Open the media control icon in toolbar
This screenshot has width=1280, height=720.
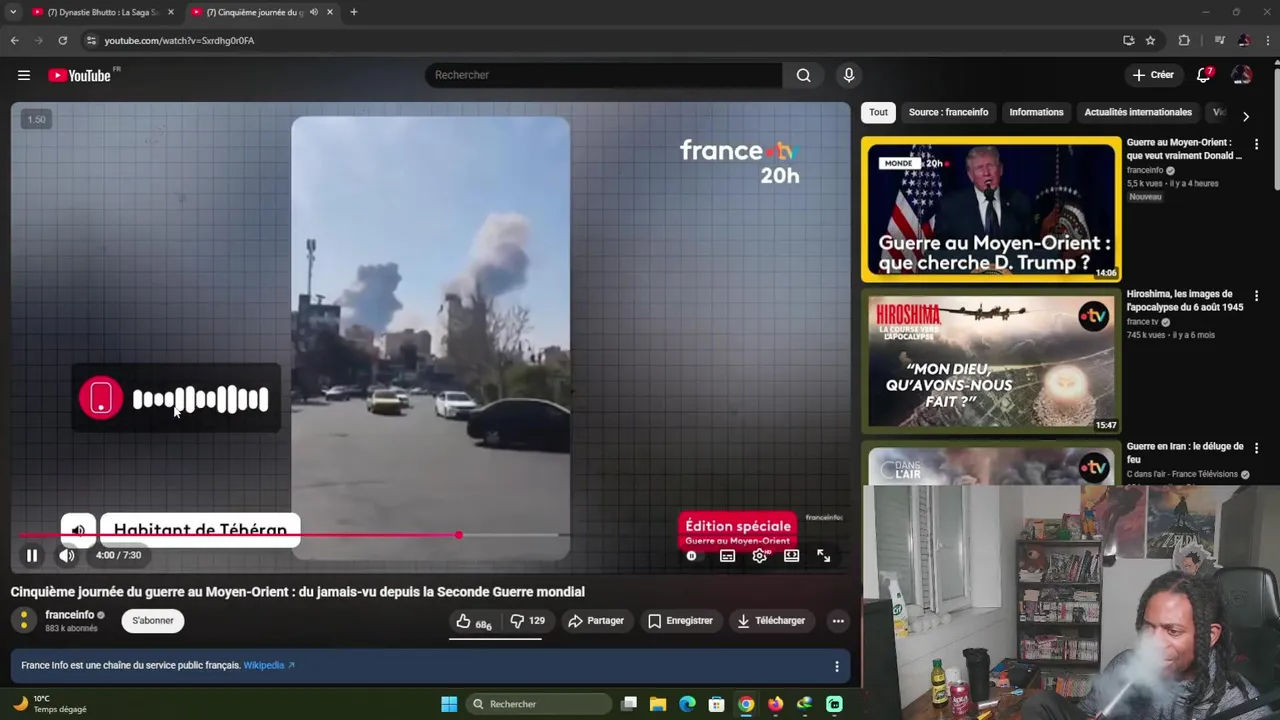pyautogui.click(x=1219, y=40)
